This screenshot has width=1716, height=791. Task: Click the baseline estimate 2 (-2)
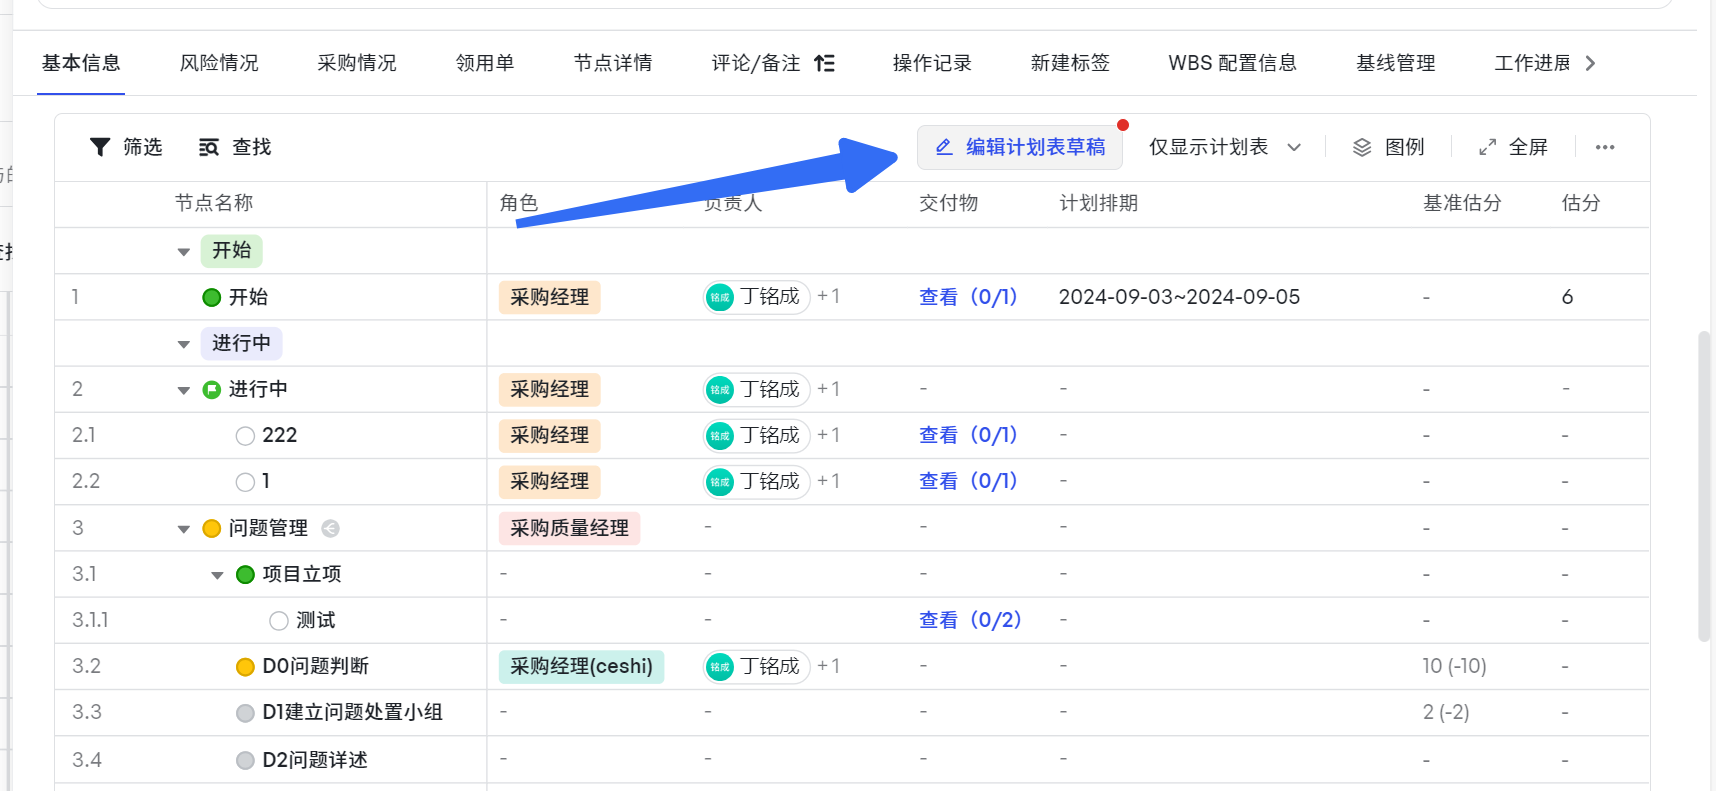1446,713
